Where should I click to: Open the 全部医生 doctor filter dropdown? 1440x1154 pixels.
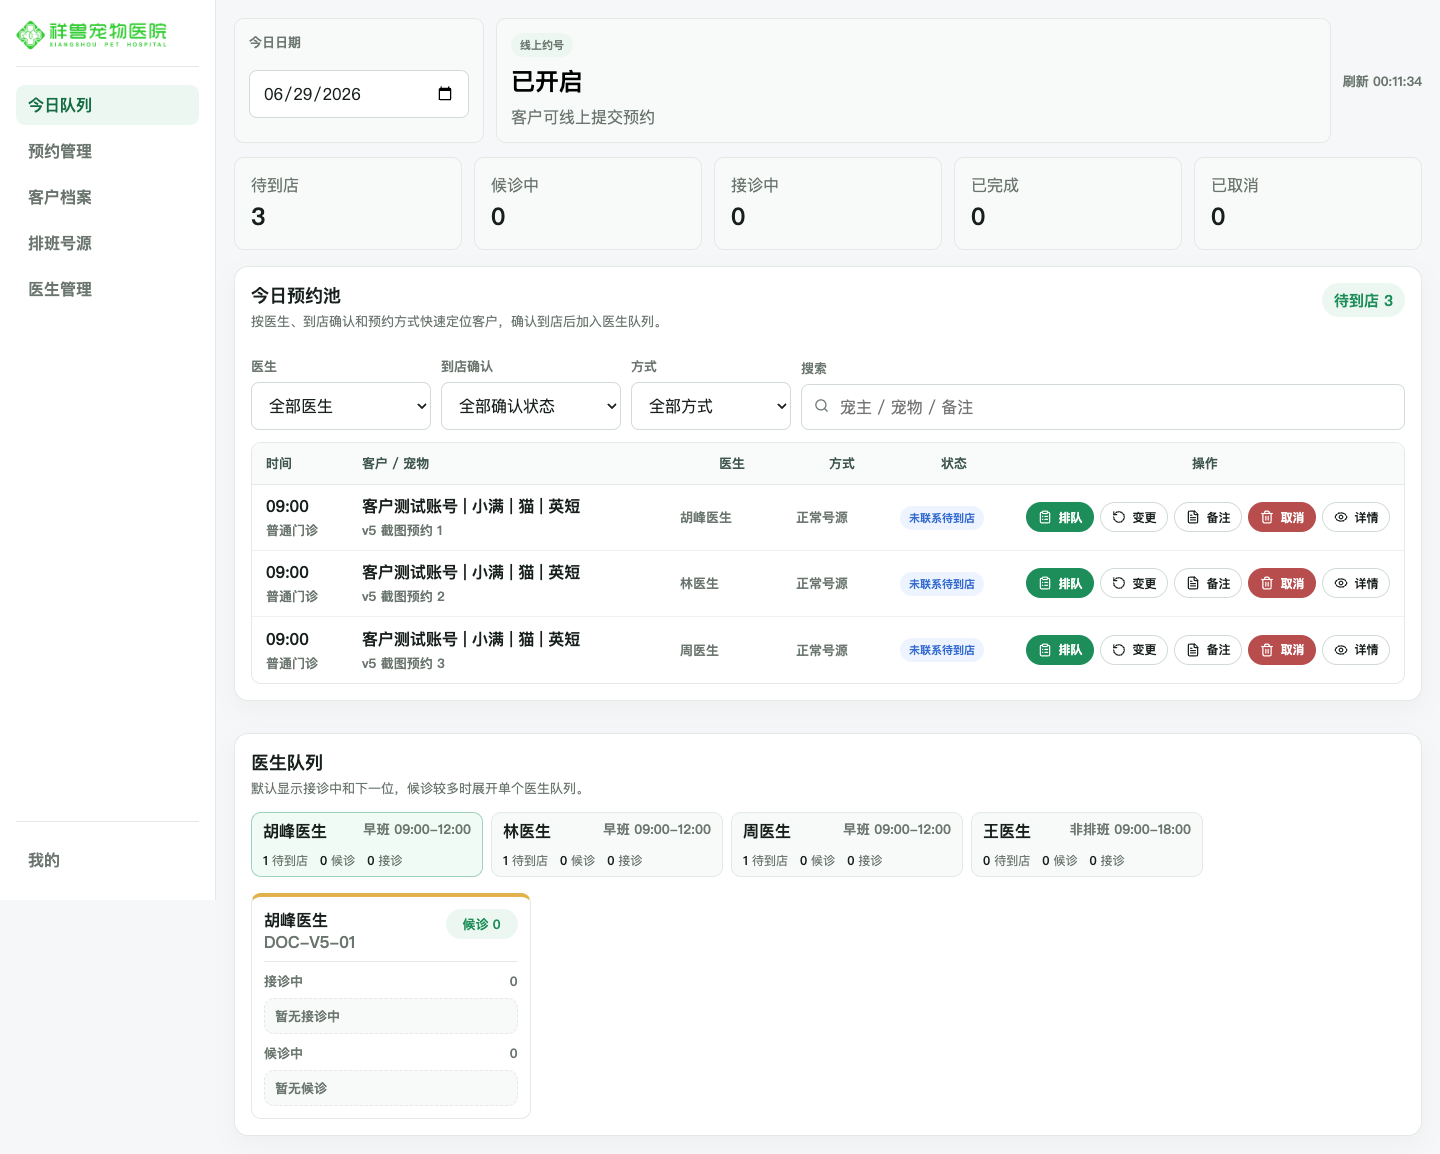(341, 406)
